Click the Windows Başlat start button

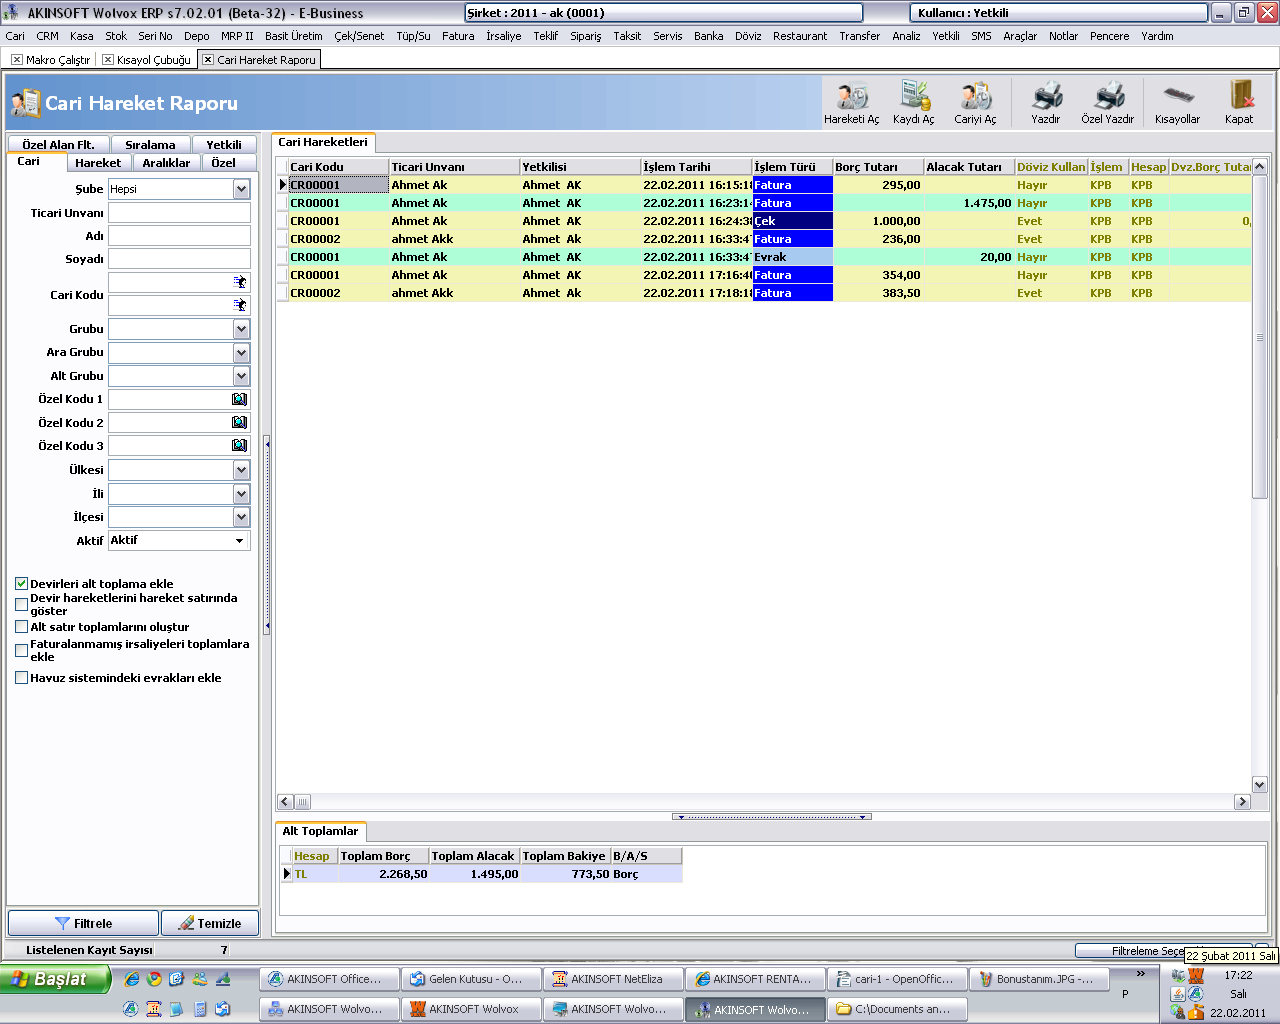click(54, 979)
